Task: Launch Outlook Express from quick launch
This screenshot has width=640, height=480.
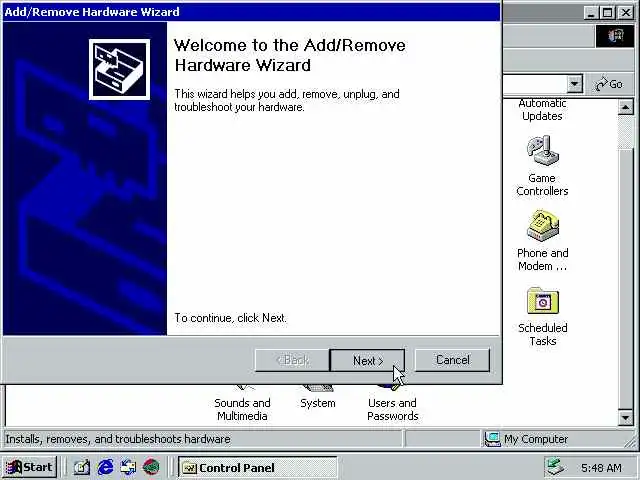Action: (x=128, y=467)
